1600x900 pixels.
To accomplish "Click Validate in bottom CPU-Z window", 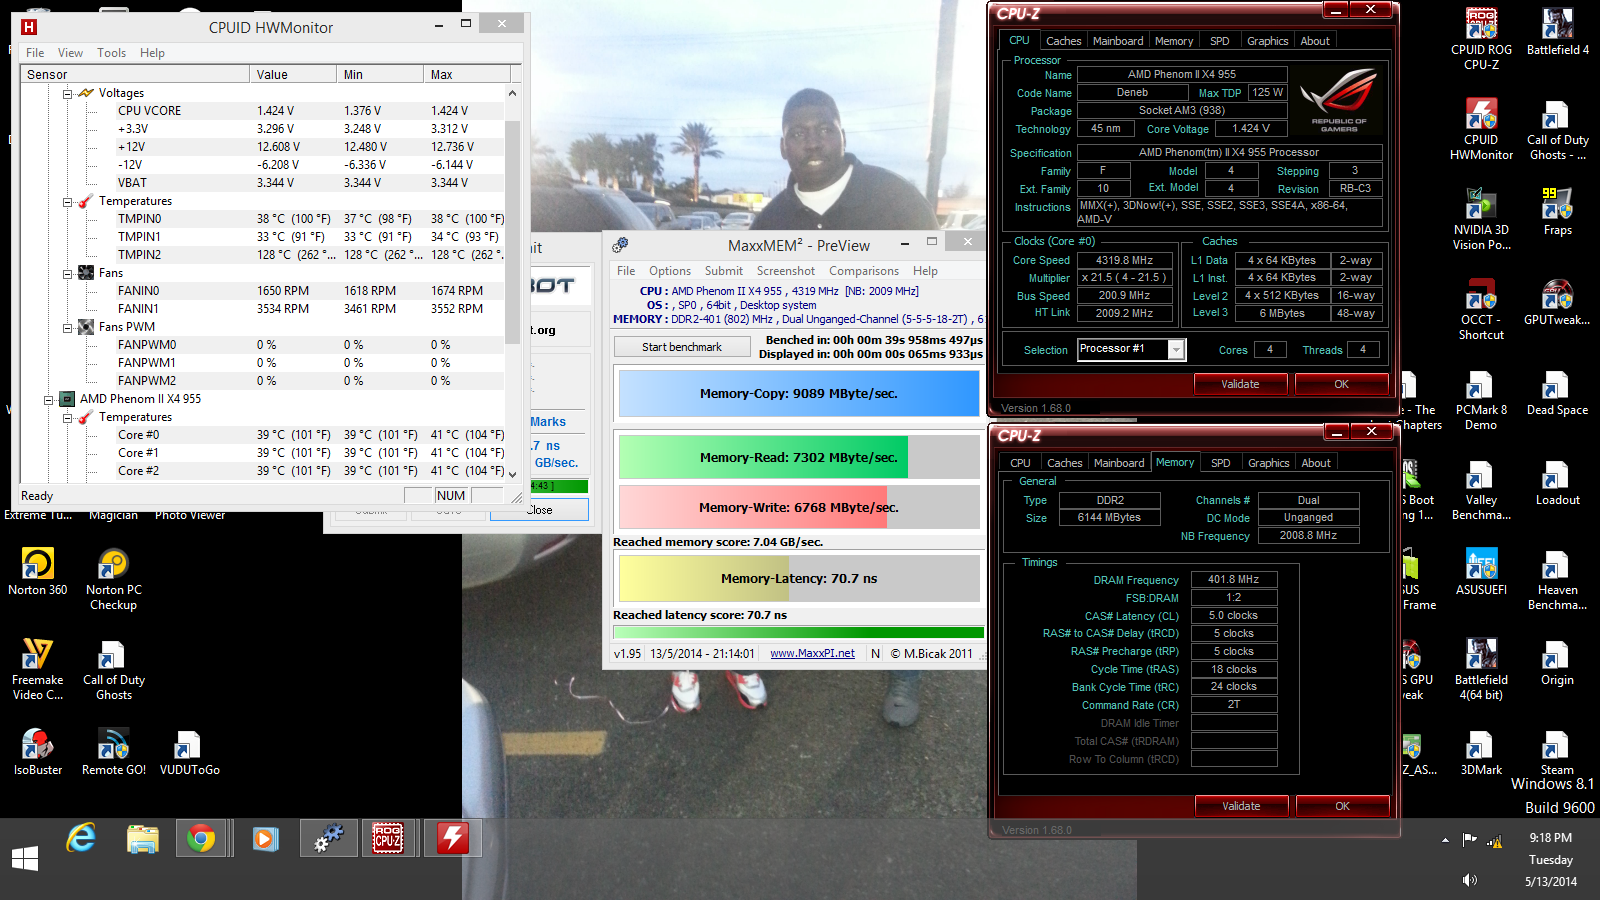I will click(1241, 806).
